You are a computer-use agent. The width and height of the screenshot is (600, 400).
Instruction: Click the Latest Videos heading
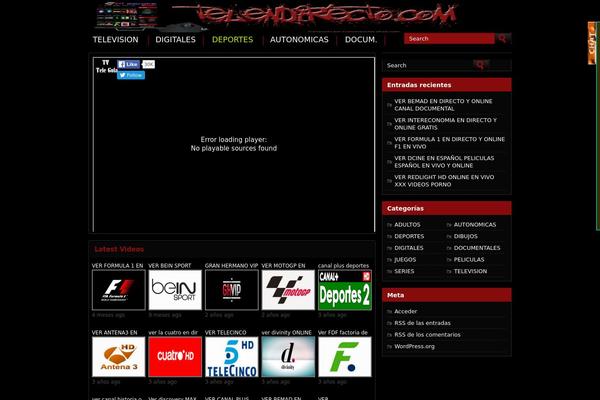click(119, 249)
